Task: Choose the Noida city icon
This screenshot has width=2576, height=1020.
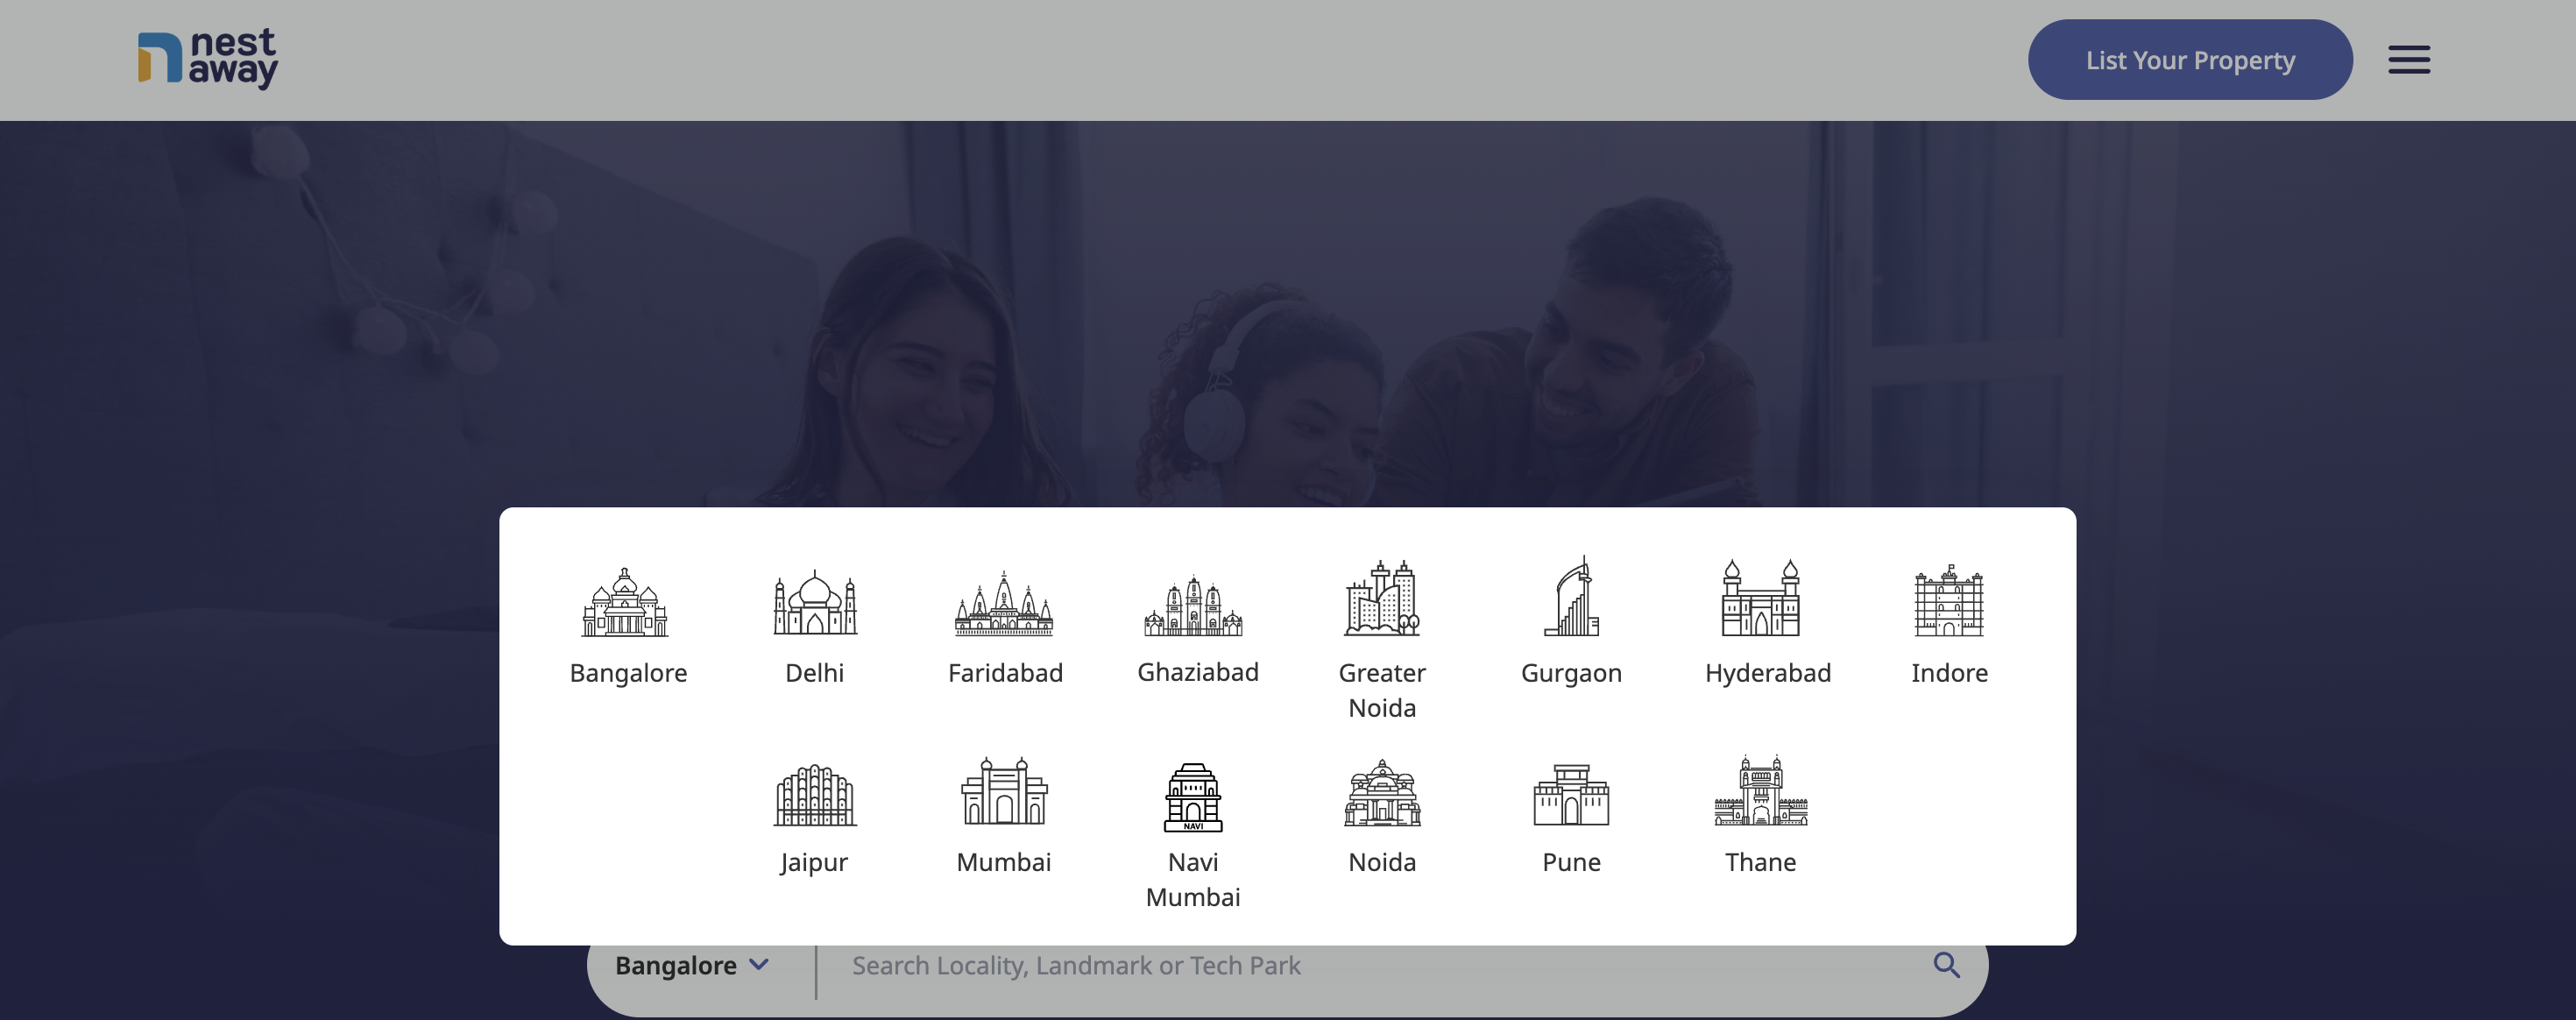Action: tap(1382, 792)
